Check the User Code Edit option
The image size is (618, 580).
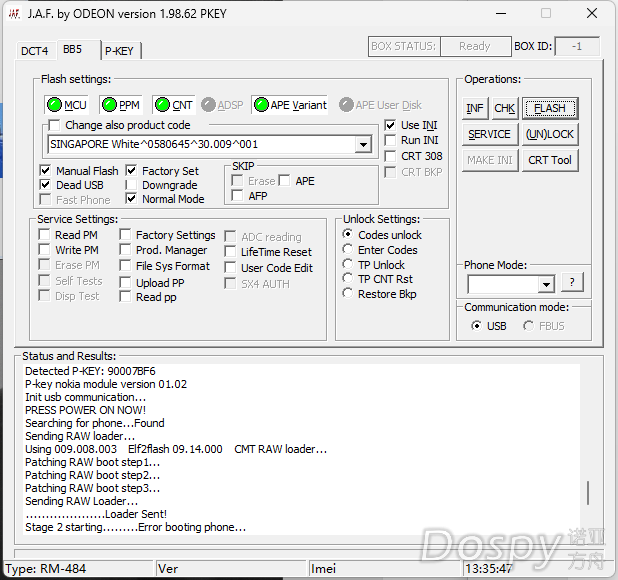pyautogui.click(x=230, y=268)
